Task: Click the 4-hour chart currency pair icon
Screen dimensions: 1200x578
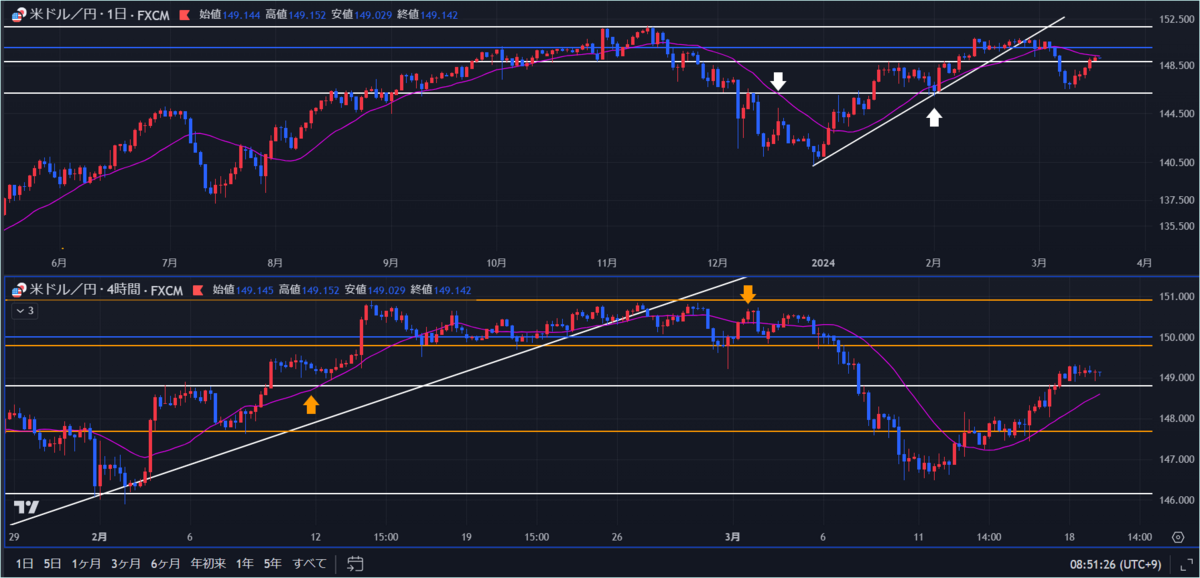Action: pyautogui.click(x=16, y=290)
